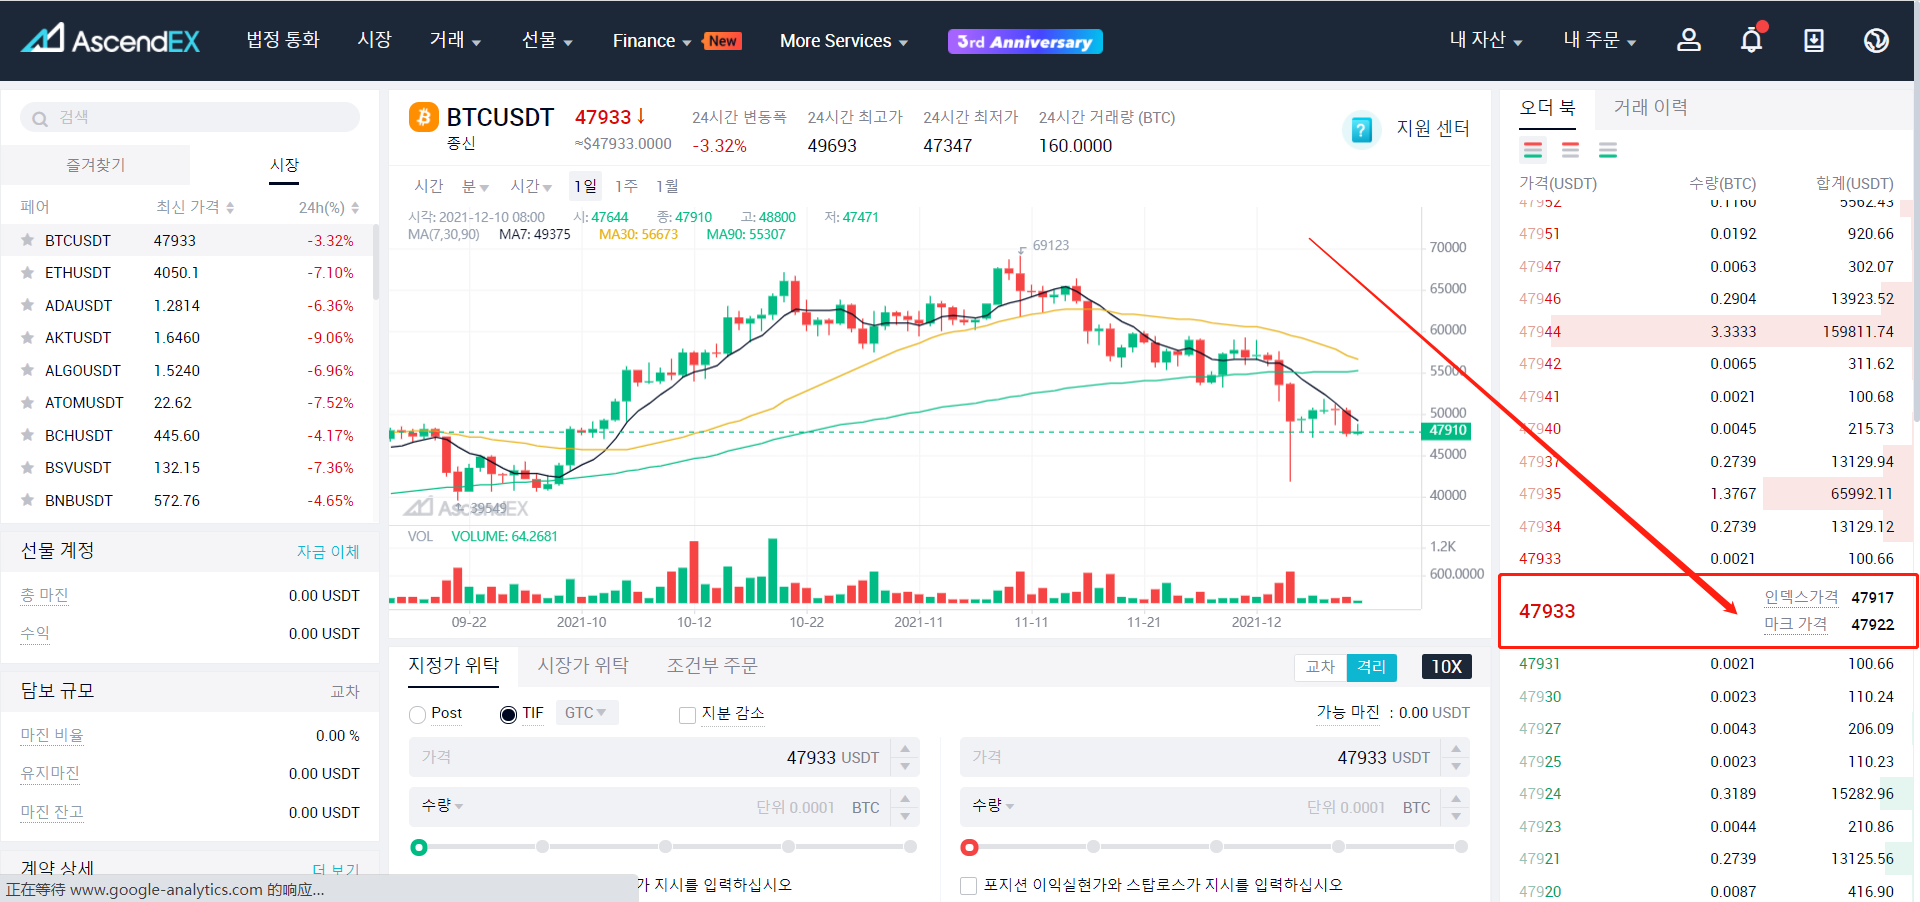Tick the sell-side take-profit stop-loss checkbox
Image resolution: width=1920 pixels, height=902 pixels.
(968, 886)
